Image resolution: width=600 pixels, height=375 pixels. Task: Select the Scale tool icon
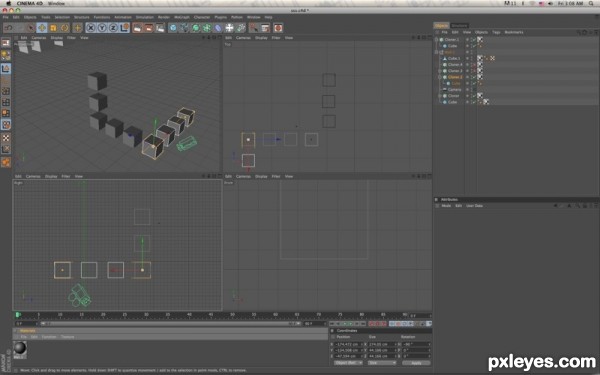(53, 28)
